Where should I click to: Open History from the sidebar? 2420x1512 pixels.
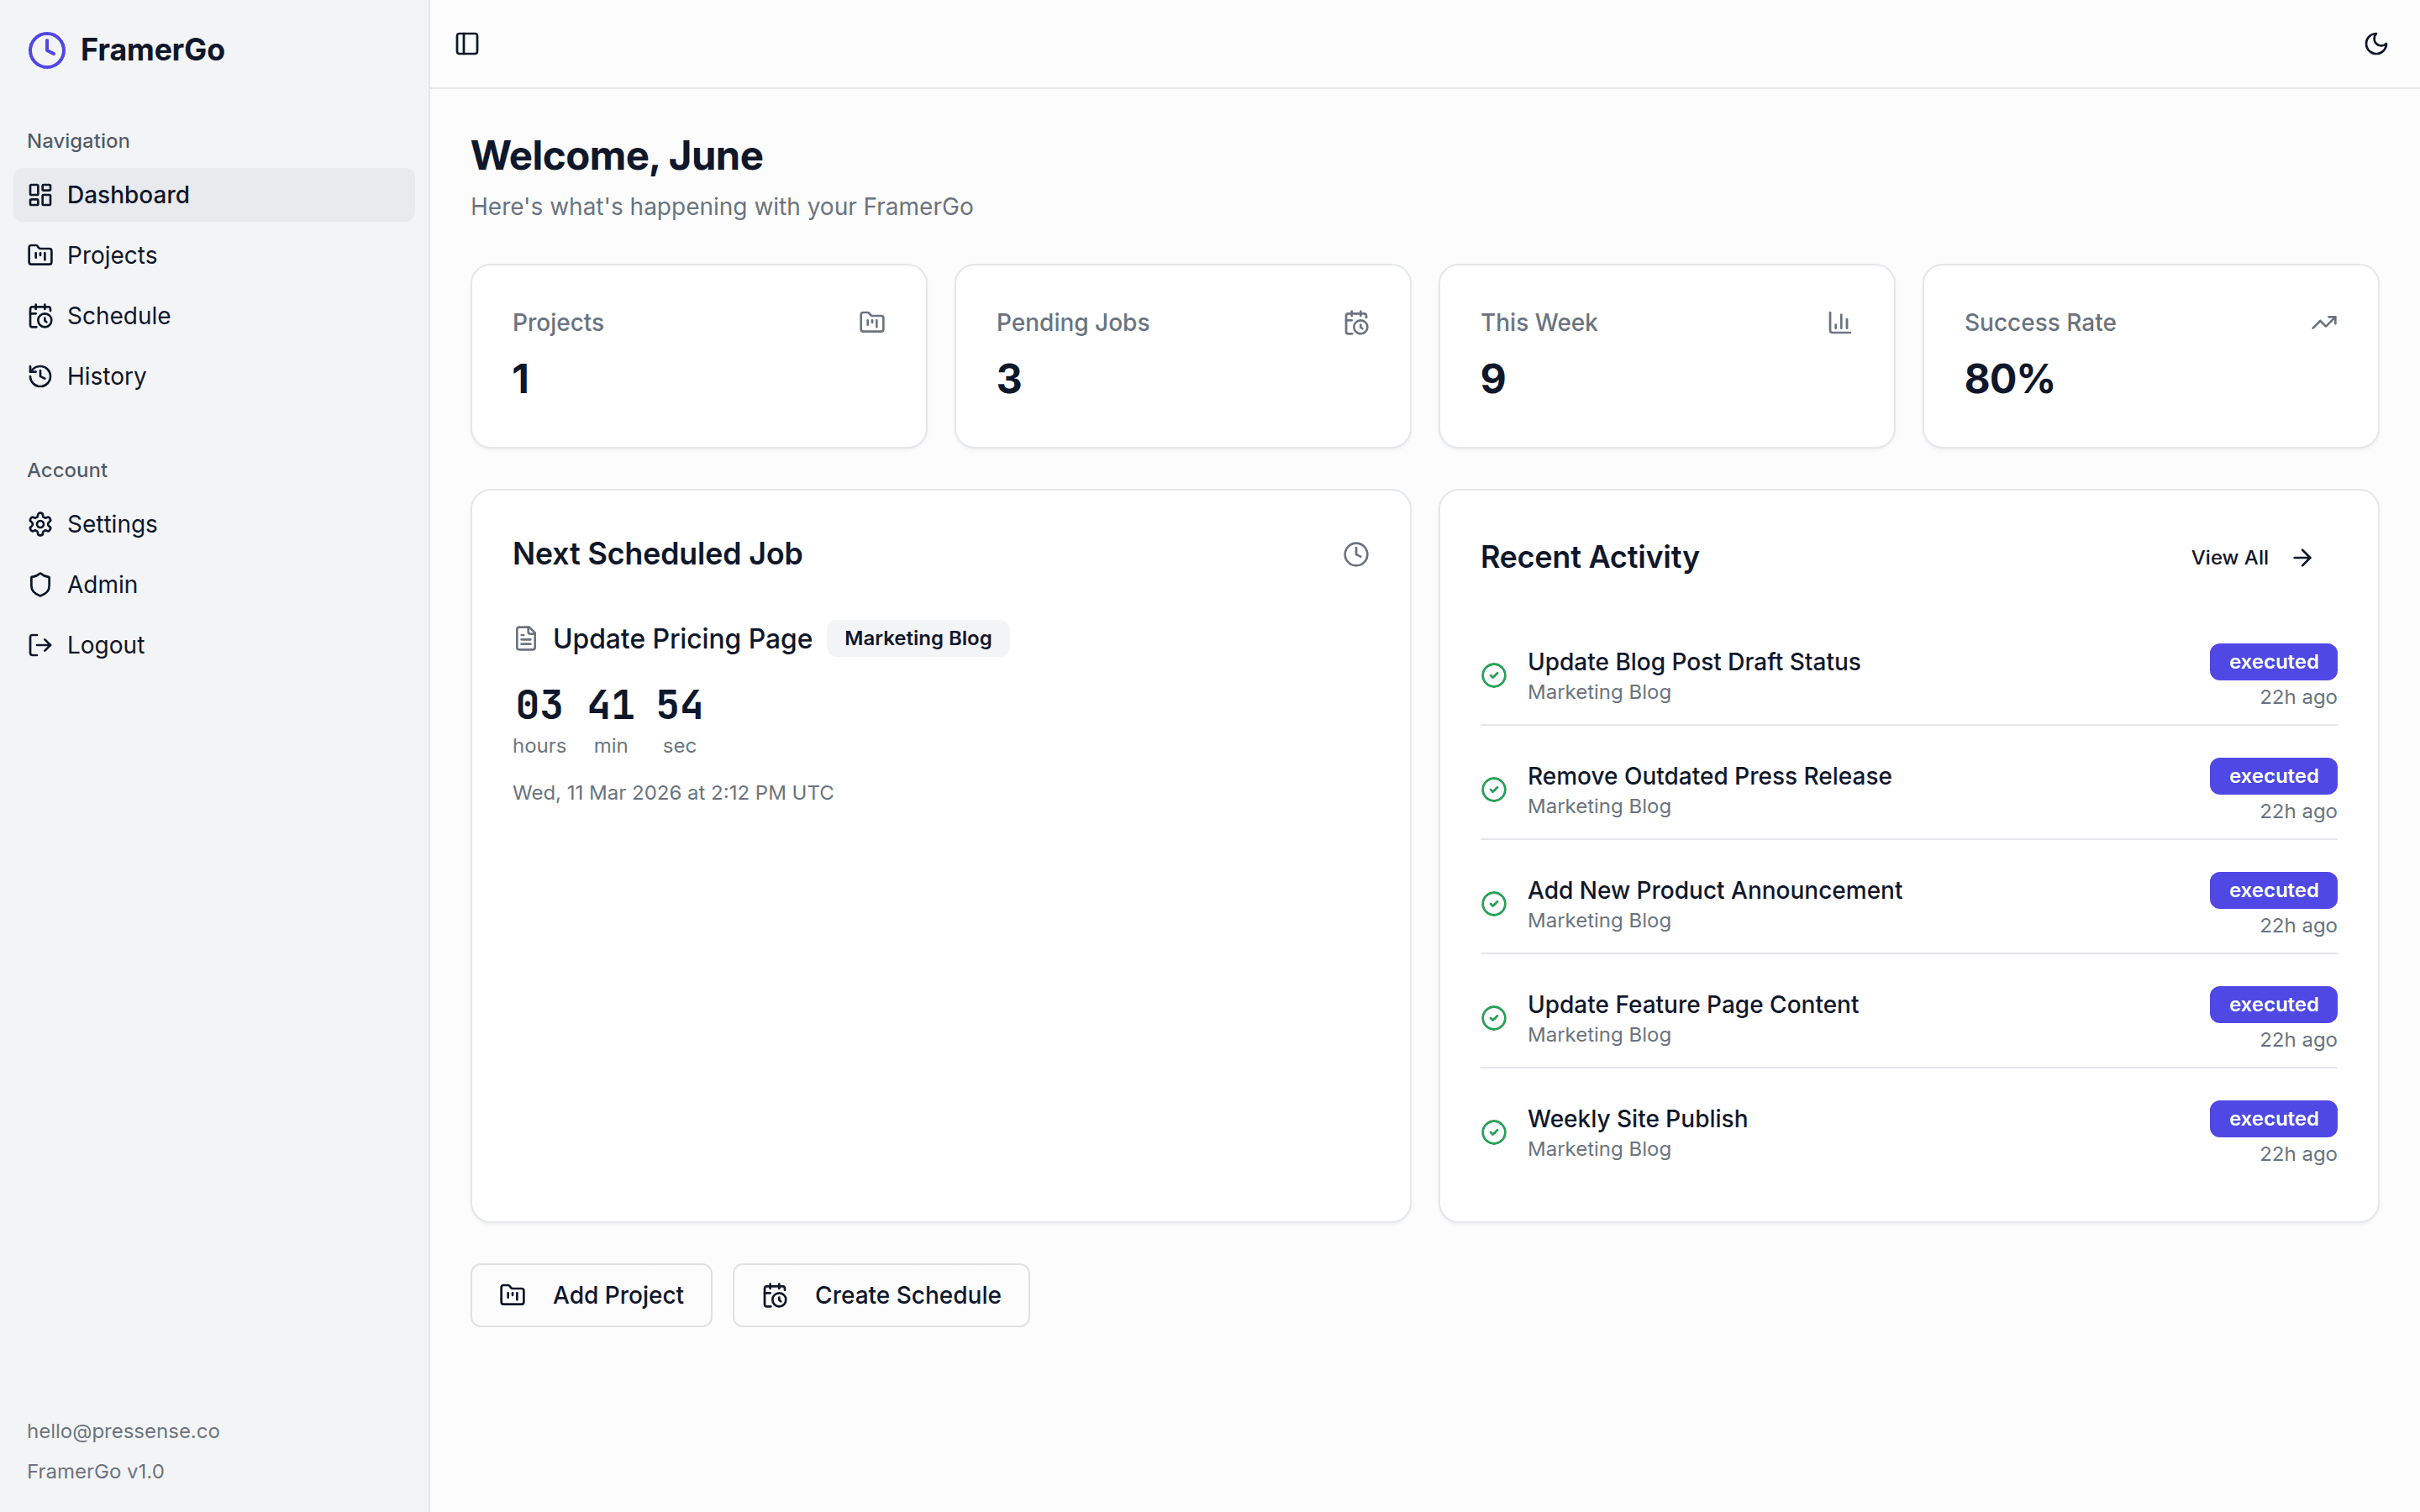tap(106, 376)
